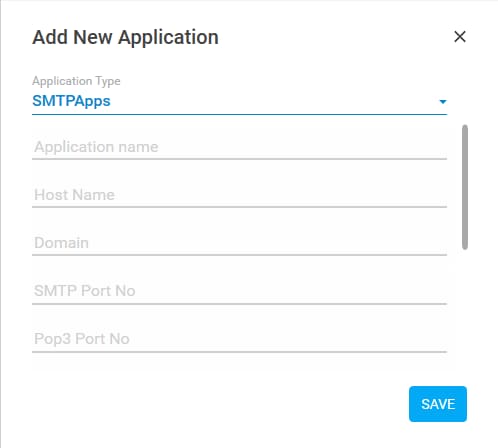Click the X icon beside the title
Viewport: 498px width, 448px height.
click(x=460, y=37)
